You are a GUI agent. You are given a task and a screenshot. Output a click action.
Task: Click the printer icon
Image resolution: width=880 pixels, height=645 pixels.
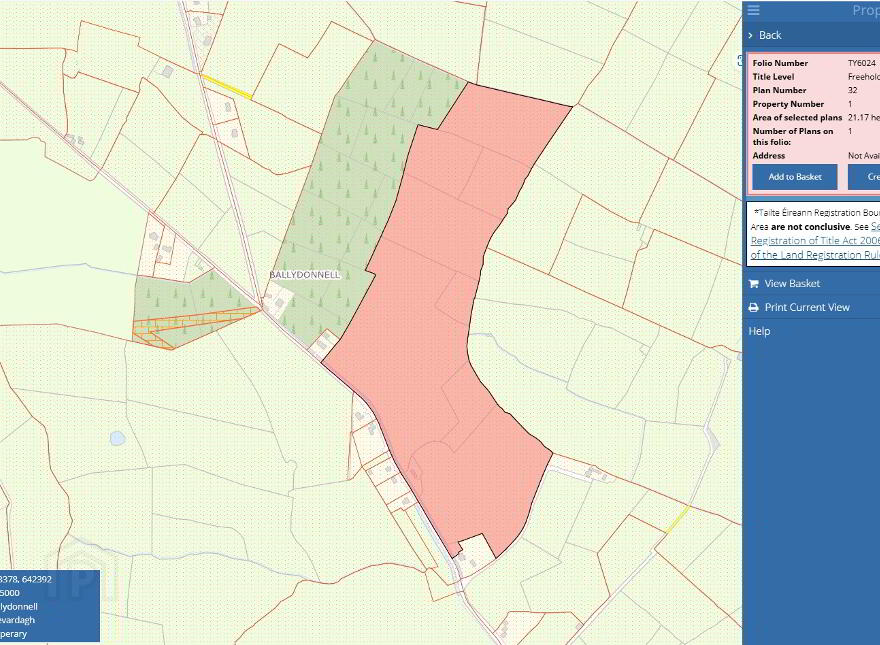click(753, 308)
